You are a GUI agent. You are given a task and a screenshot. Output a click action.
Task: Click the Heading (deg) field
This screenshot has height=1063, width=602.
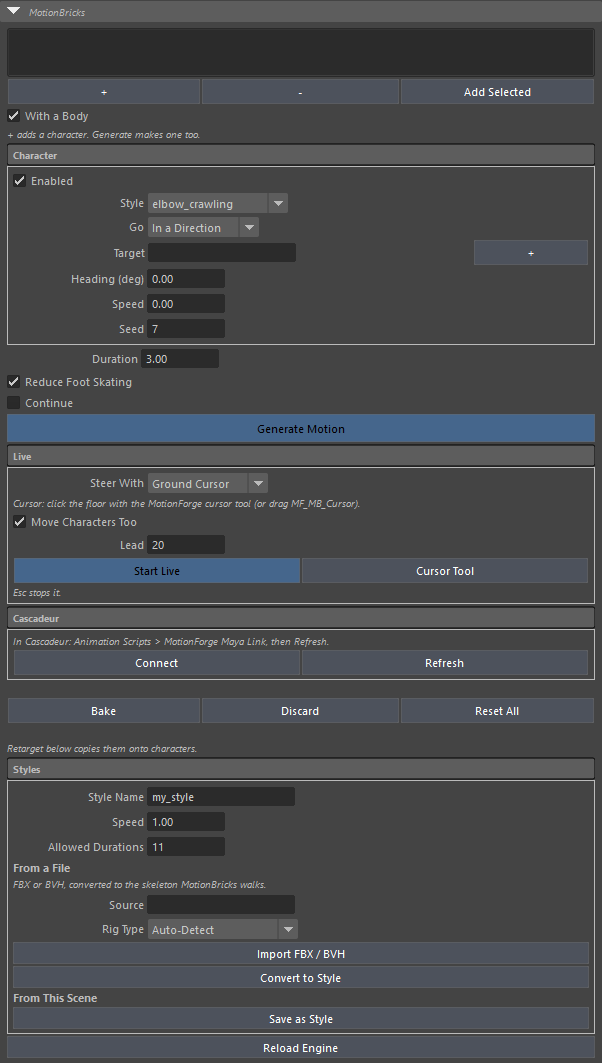click(186, 279)
